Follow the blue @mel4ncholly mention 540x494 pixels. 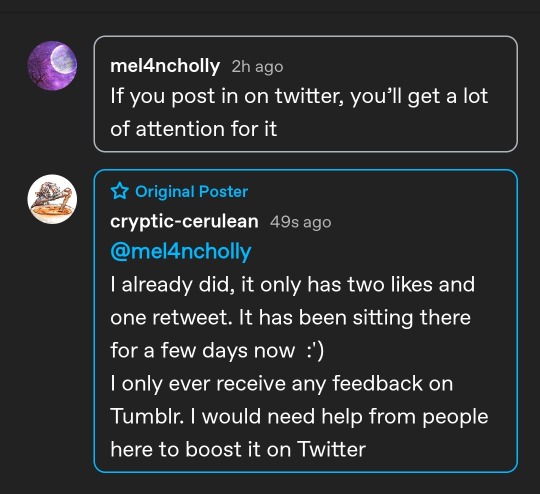coord(181,251)
